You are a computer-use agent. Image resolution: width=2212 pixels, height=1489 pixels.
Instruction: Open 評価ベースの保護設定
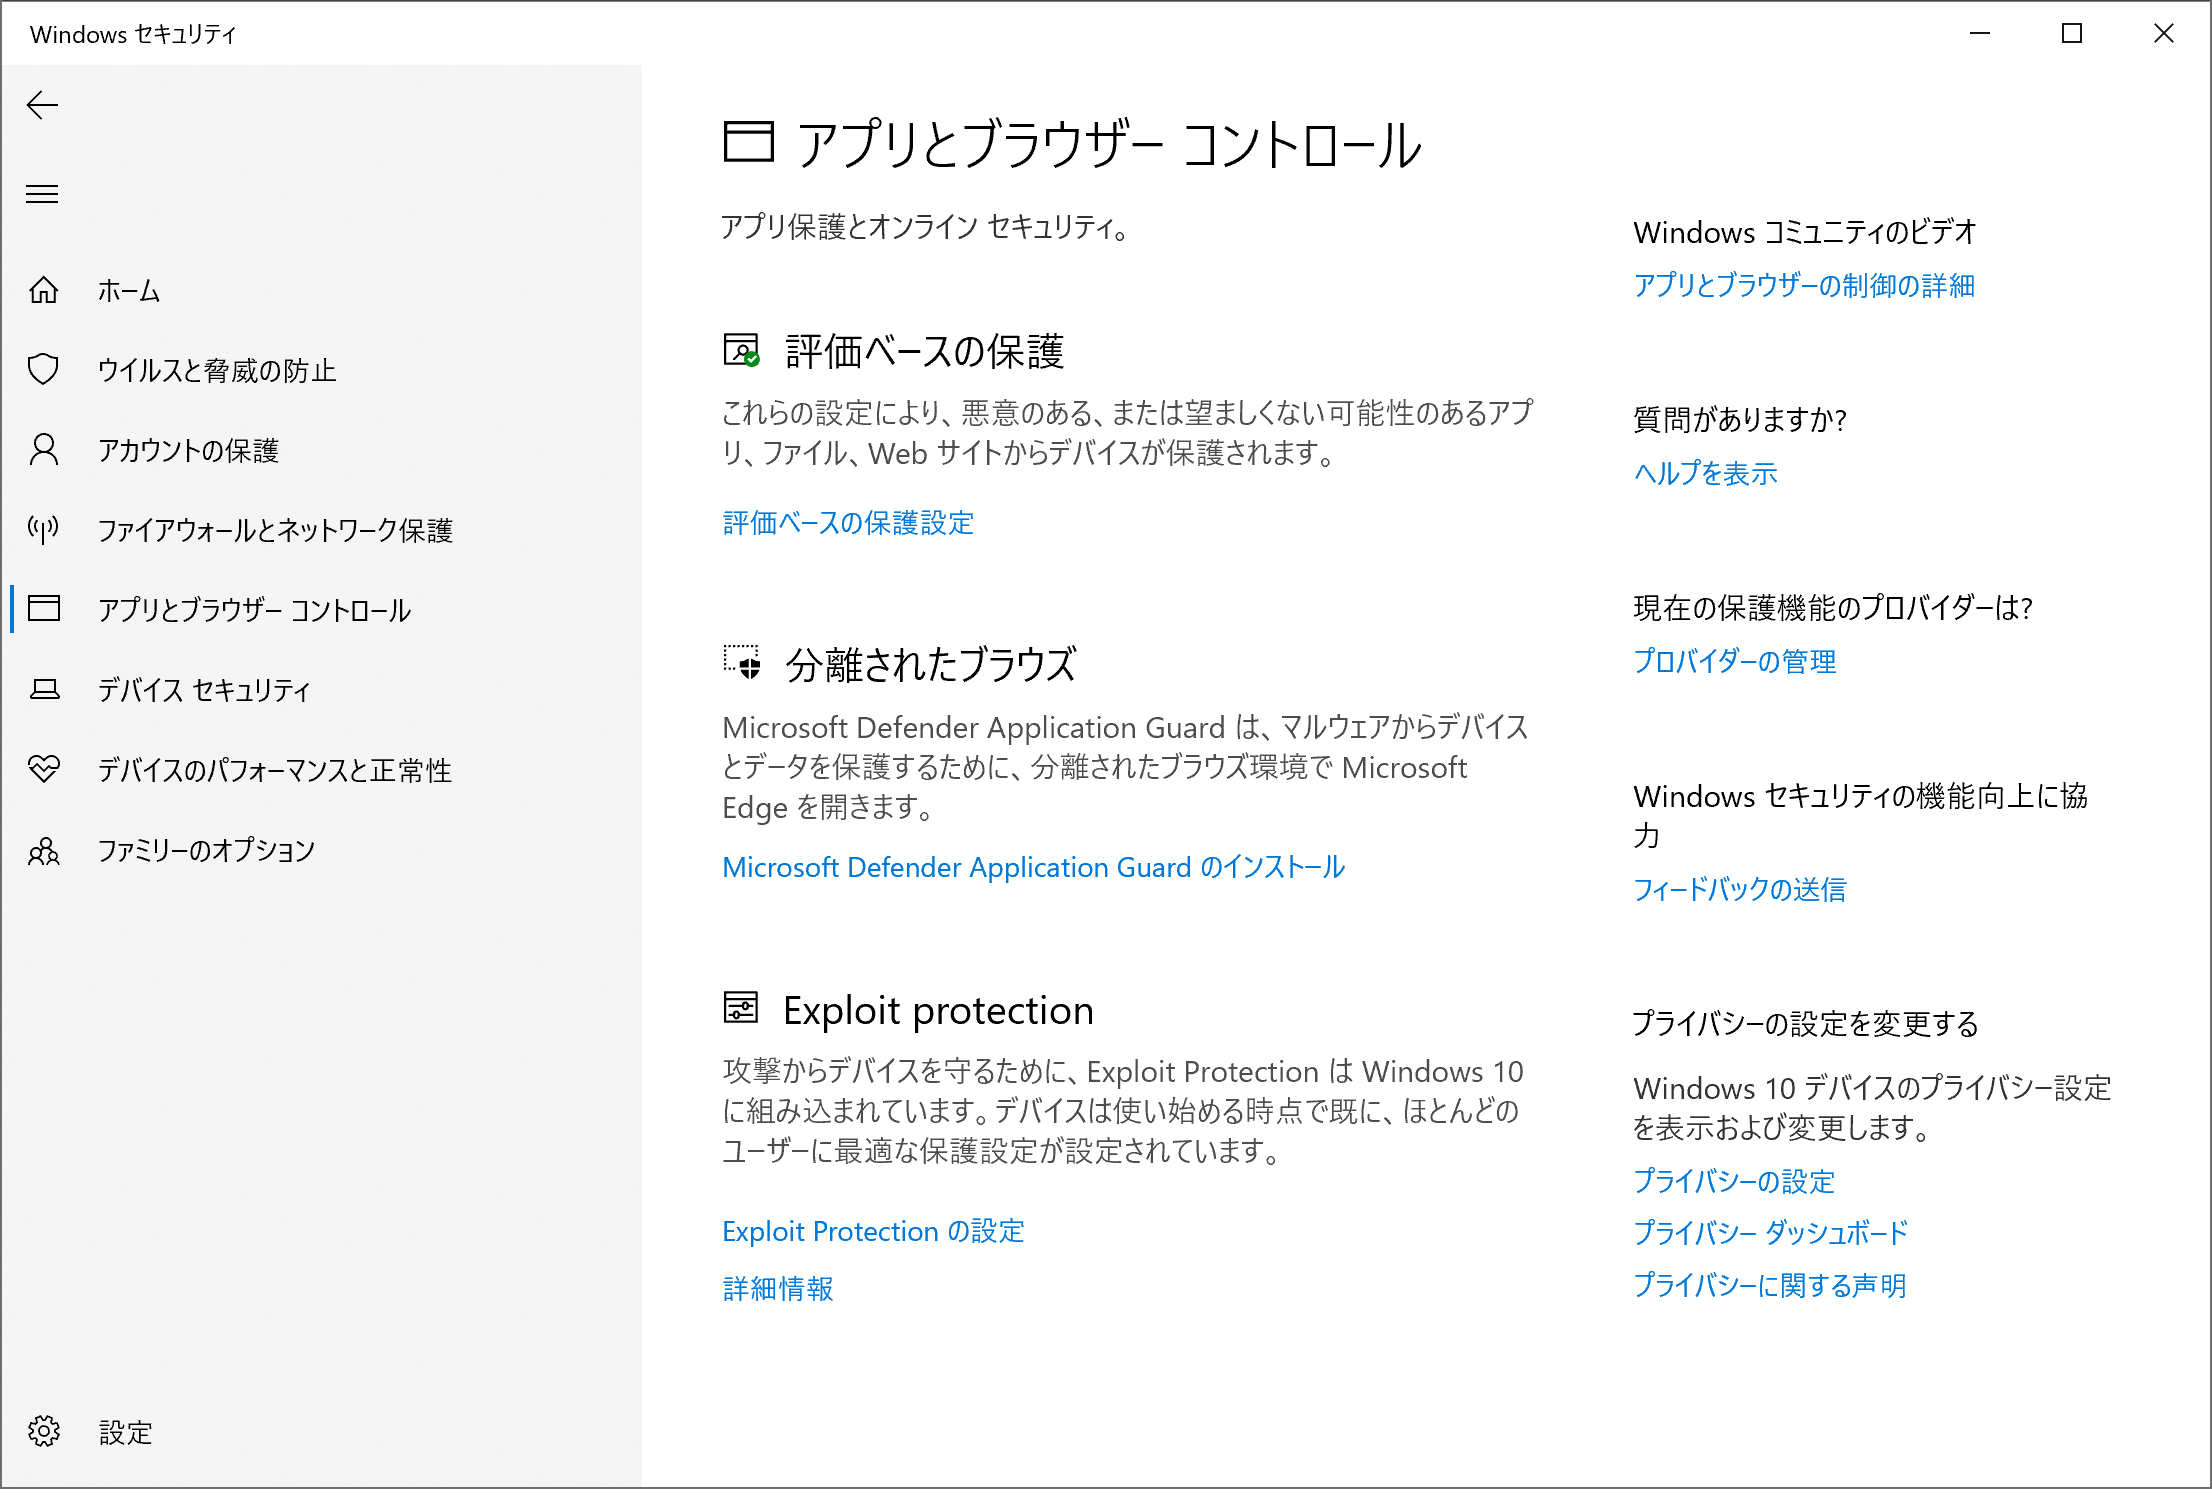tap(848, 523)
